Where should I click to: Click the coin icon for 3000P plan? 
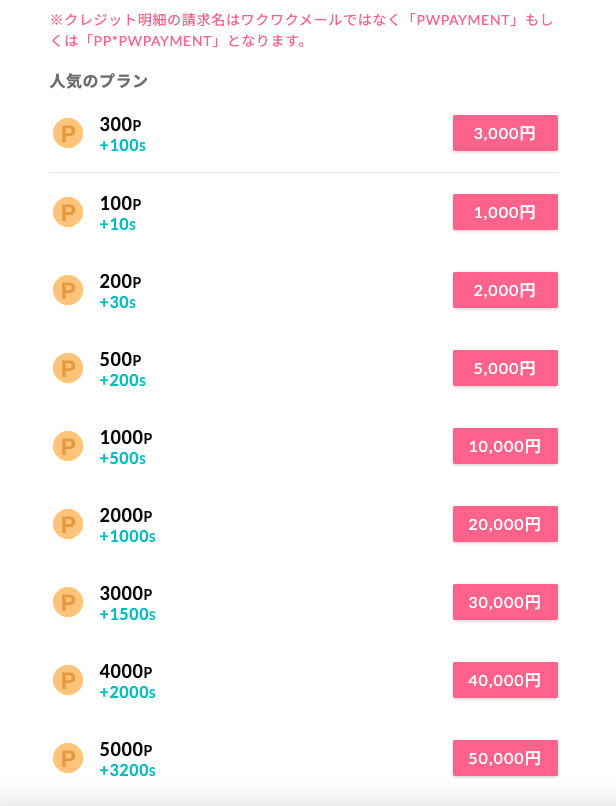tap(68, 602)
